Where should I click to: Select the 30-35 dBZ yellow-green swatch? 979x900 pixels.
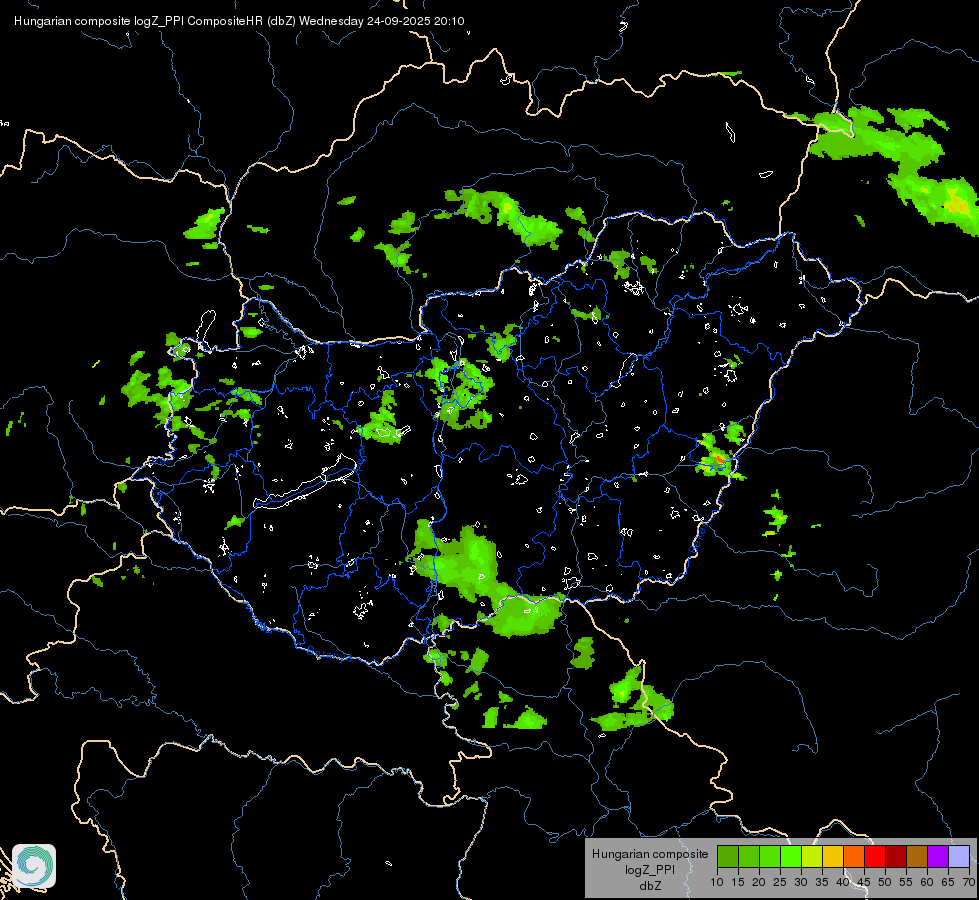[812, 856]
